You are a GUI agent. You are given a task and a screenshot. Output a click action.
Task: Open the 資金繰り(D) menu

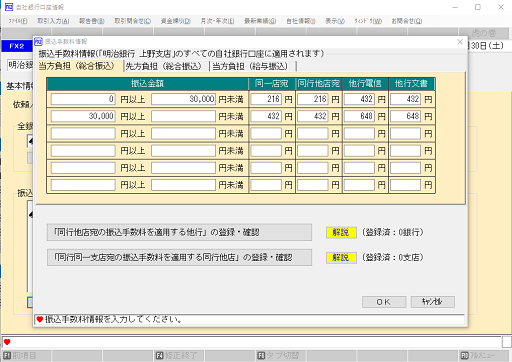176,21
